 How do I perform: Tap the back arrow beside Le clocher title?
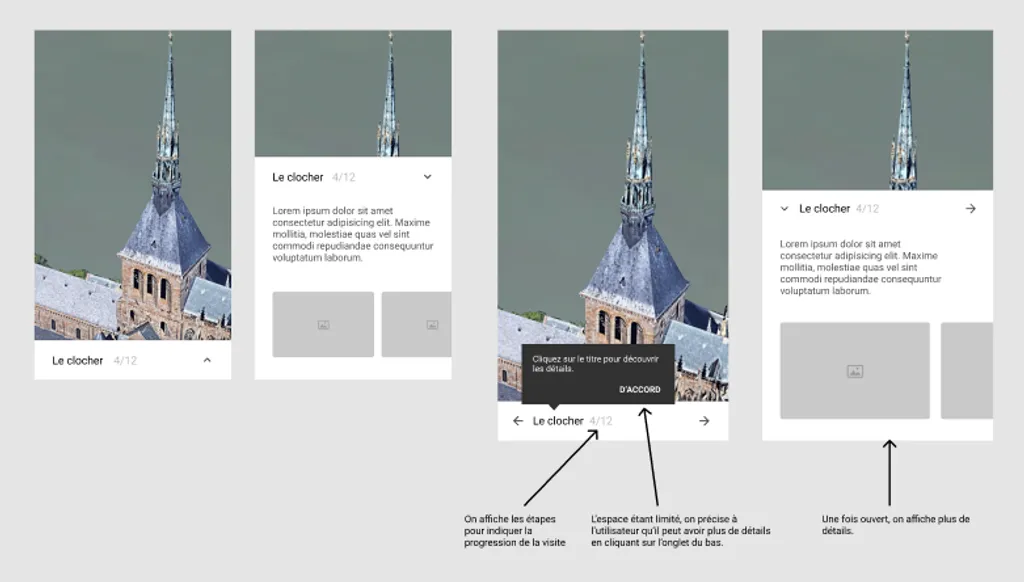click(515, 421)
